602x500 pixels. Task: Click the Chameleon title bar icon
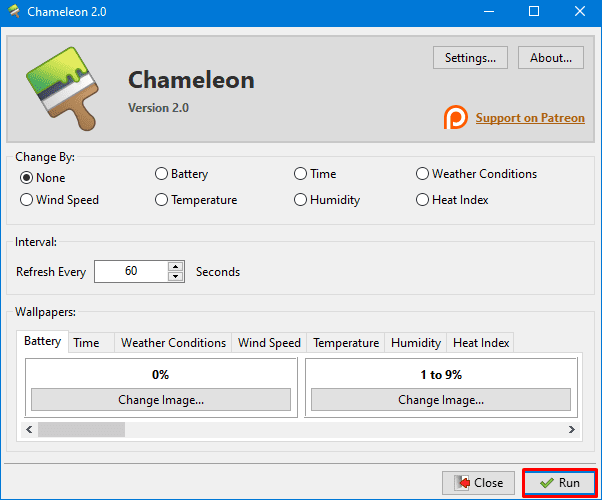[14, 12]
